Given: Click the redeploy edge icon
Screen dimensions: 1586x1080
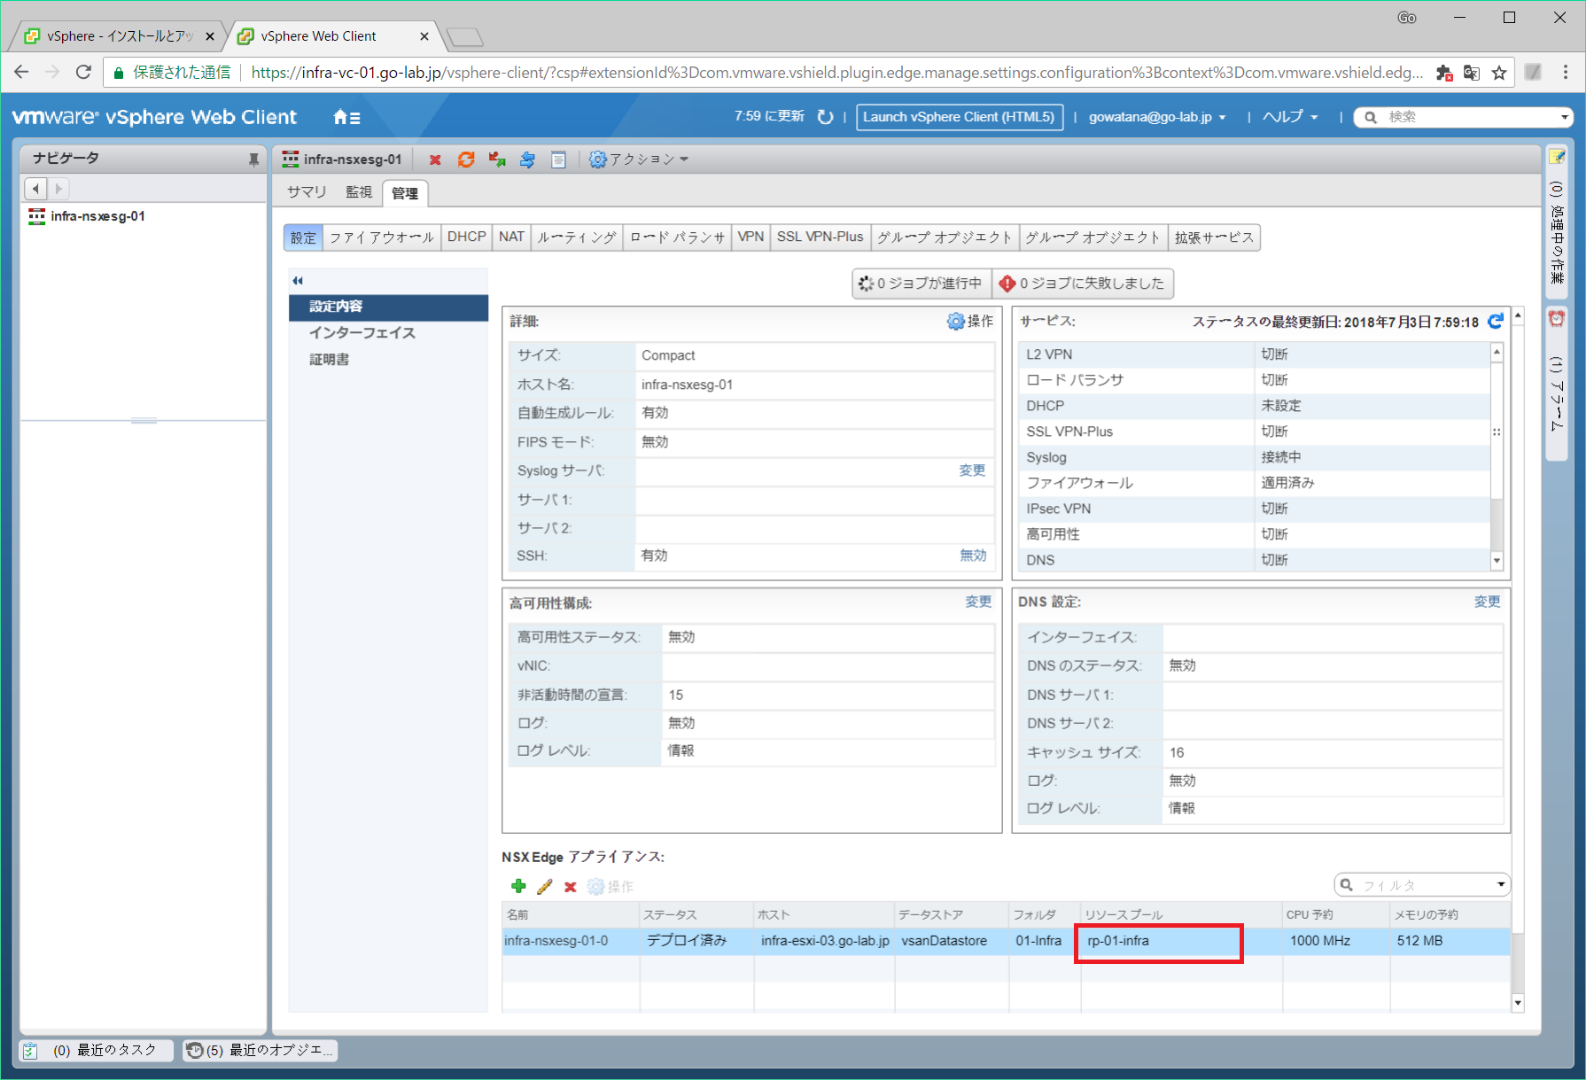Looking at the screenshot, I should click(497, 160).
